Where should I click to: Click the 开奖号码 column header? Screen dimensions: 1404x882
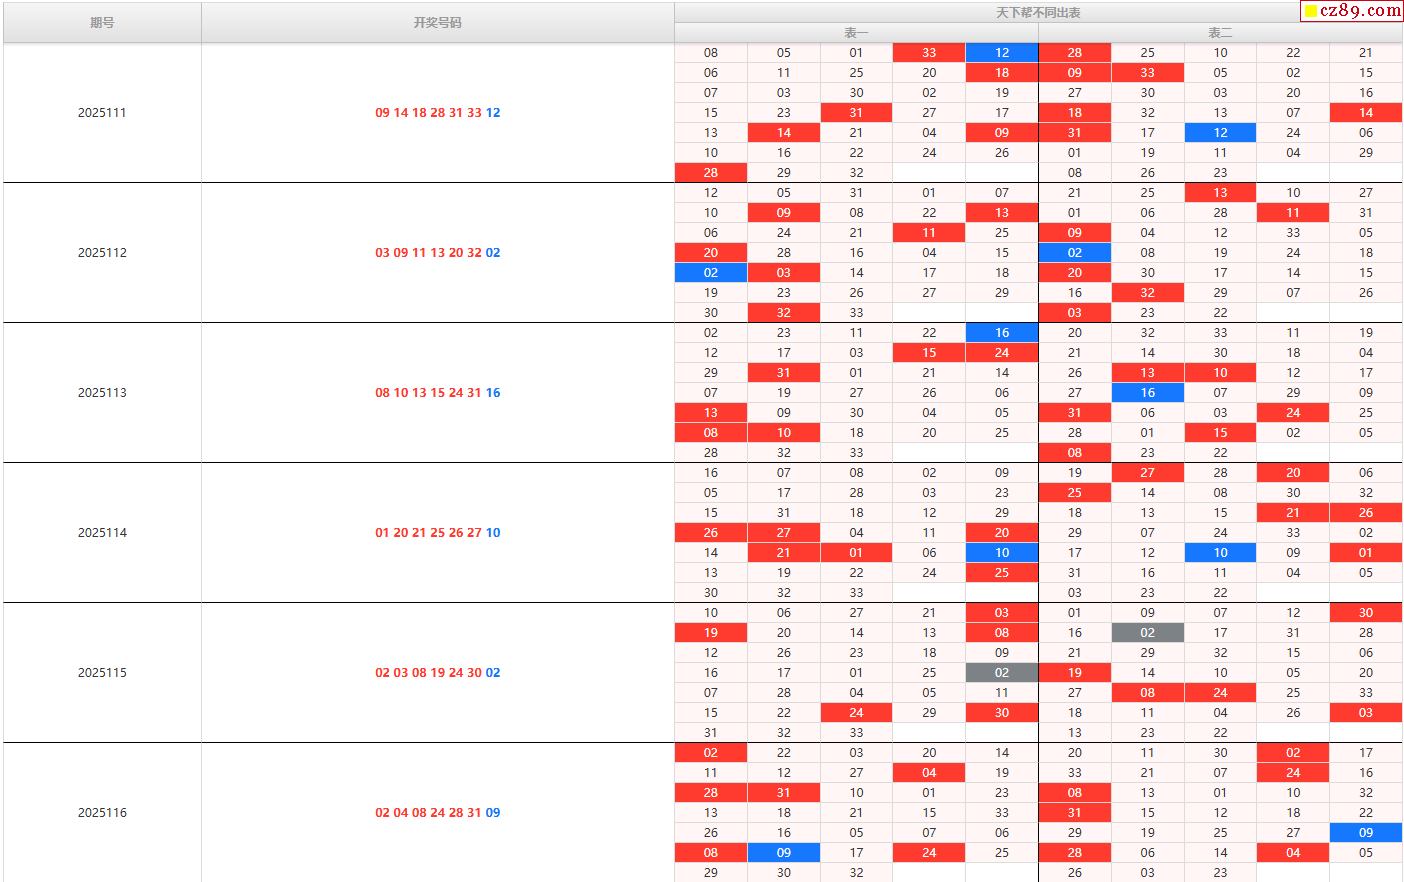click(x=437, y=22)
